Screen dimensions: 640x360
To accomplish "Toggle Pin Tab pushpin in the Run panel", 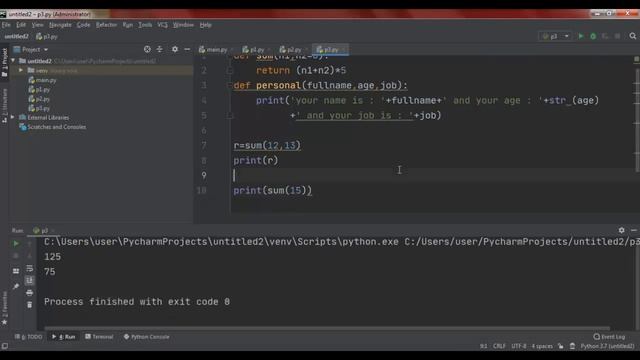I will pyautogui.click(x=16, y=287).
